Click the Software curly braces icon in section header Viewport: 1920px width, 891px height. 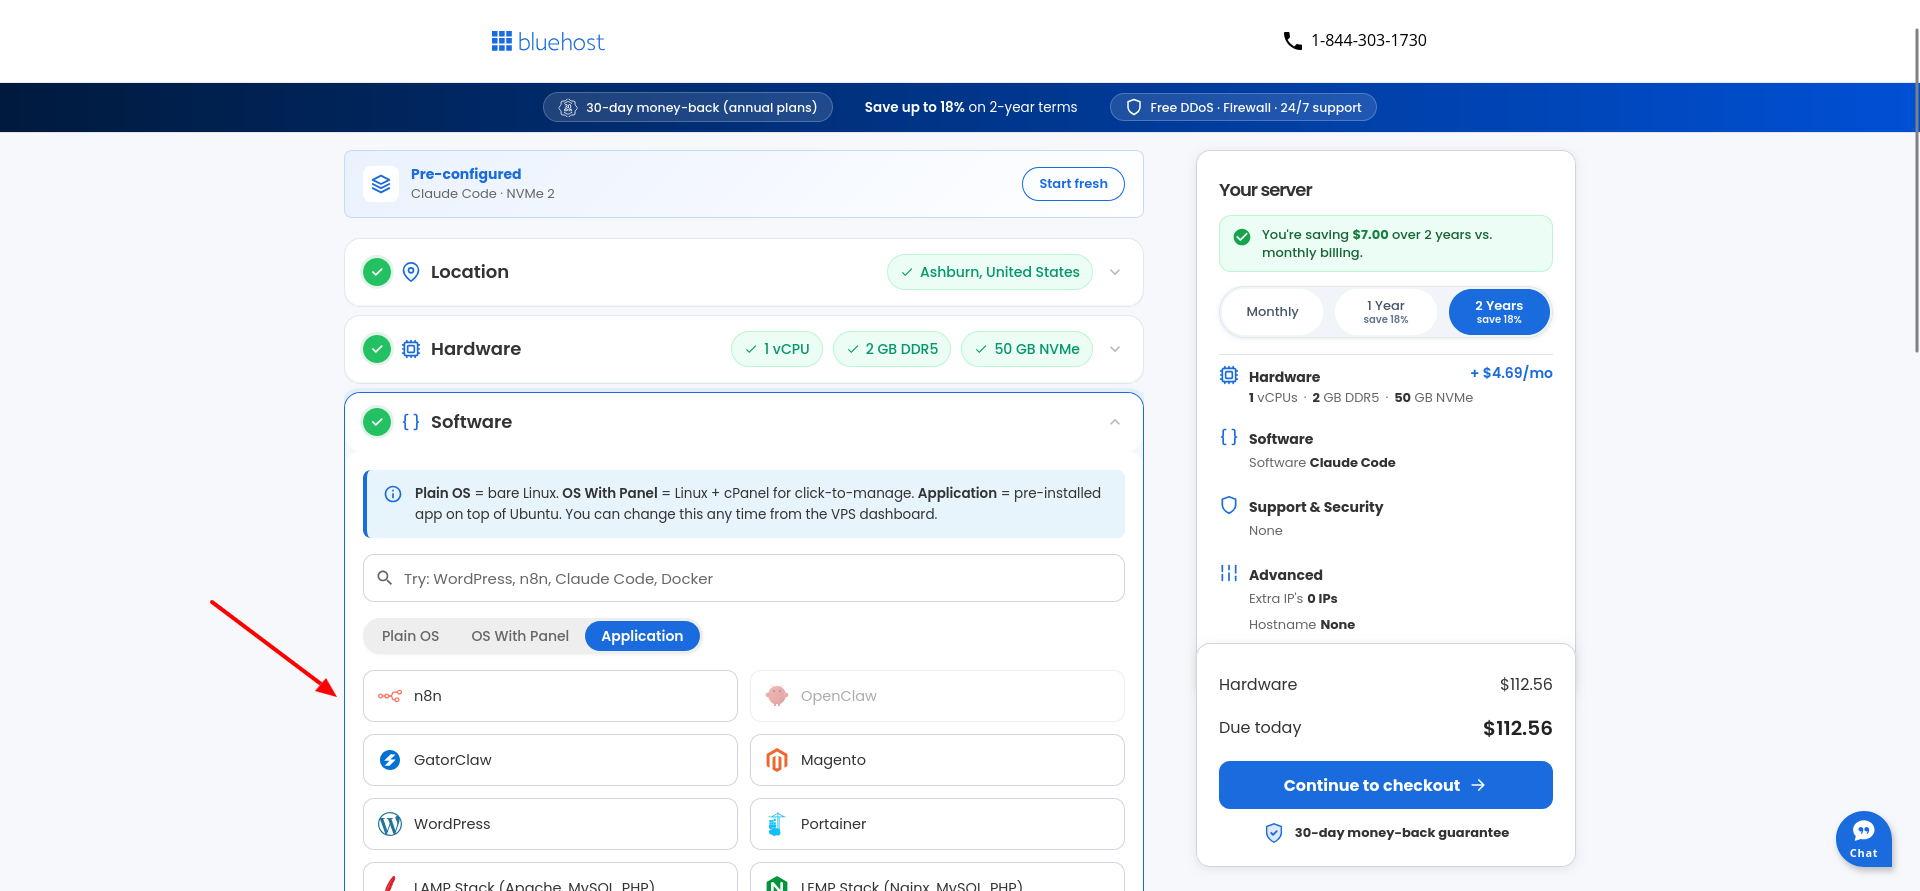coord(411,422)
